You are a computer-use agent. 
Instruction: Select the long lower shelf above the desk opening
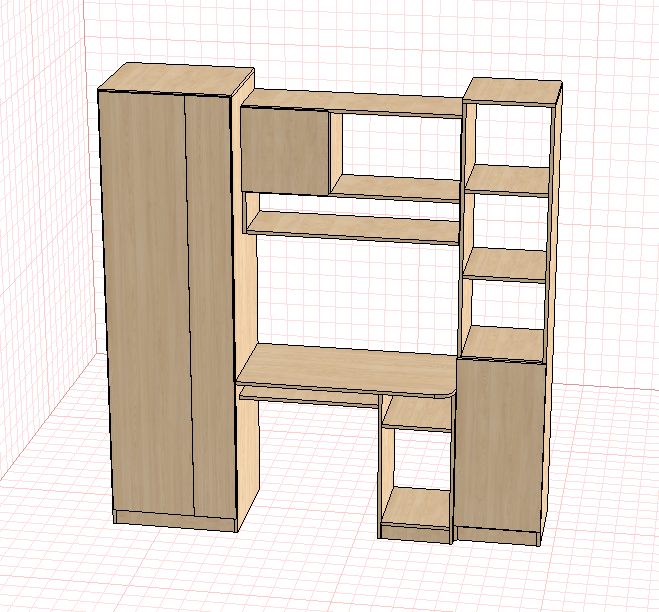[x=353, y=227]
